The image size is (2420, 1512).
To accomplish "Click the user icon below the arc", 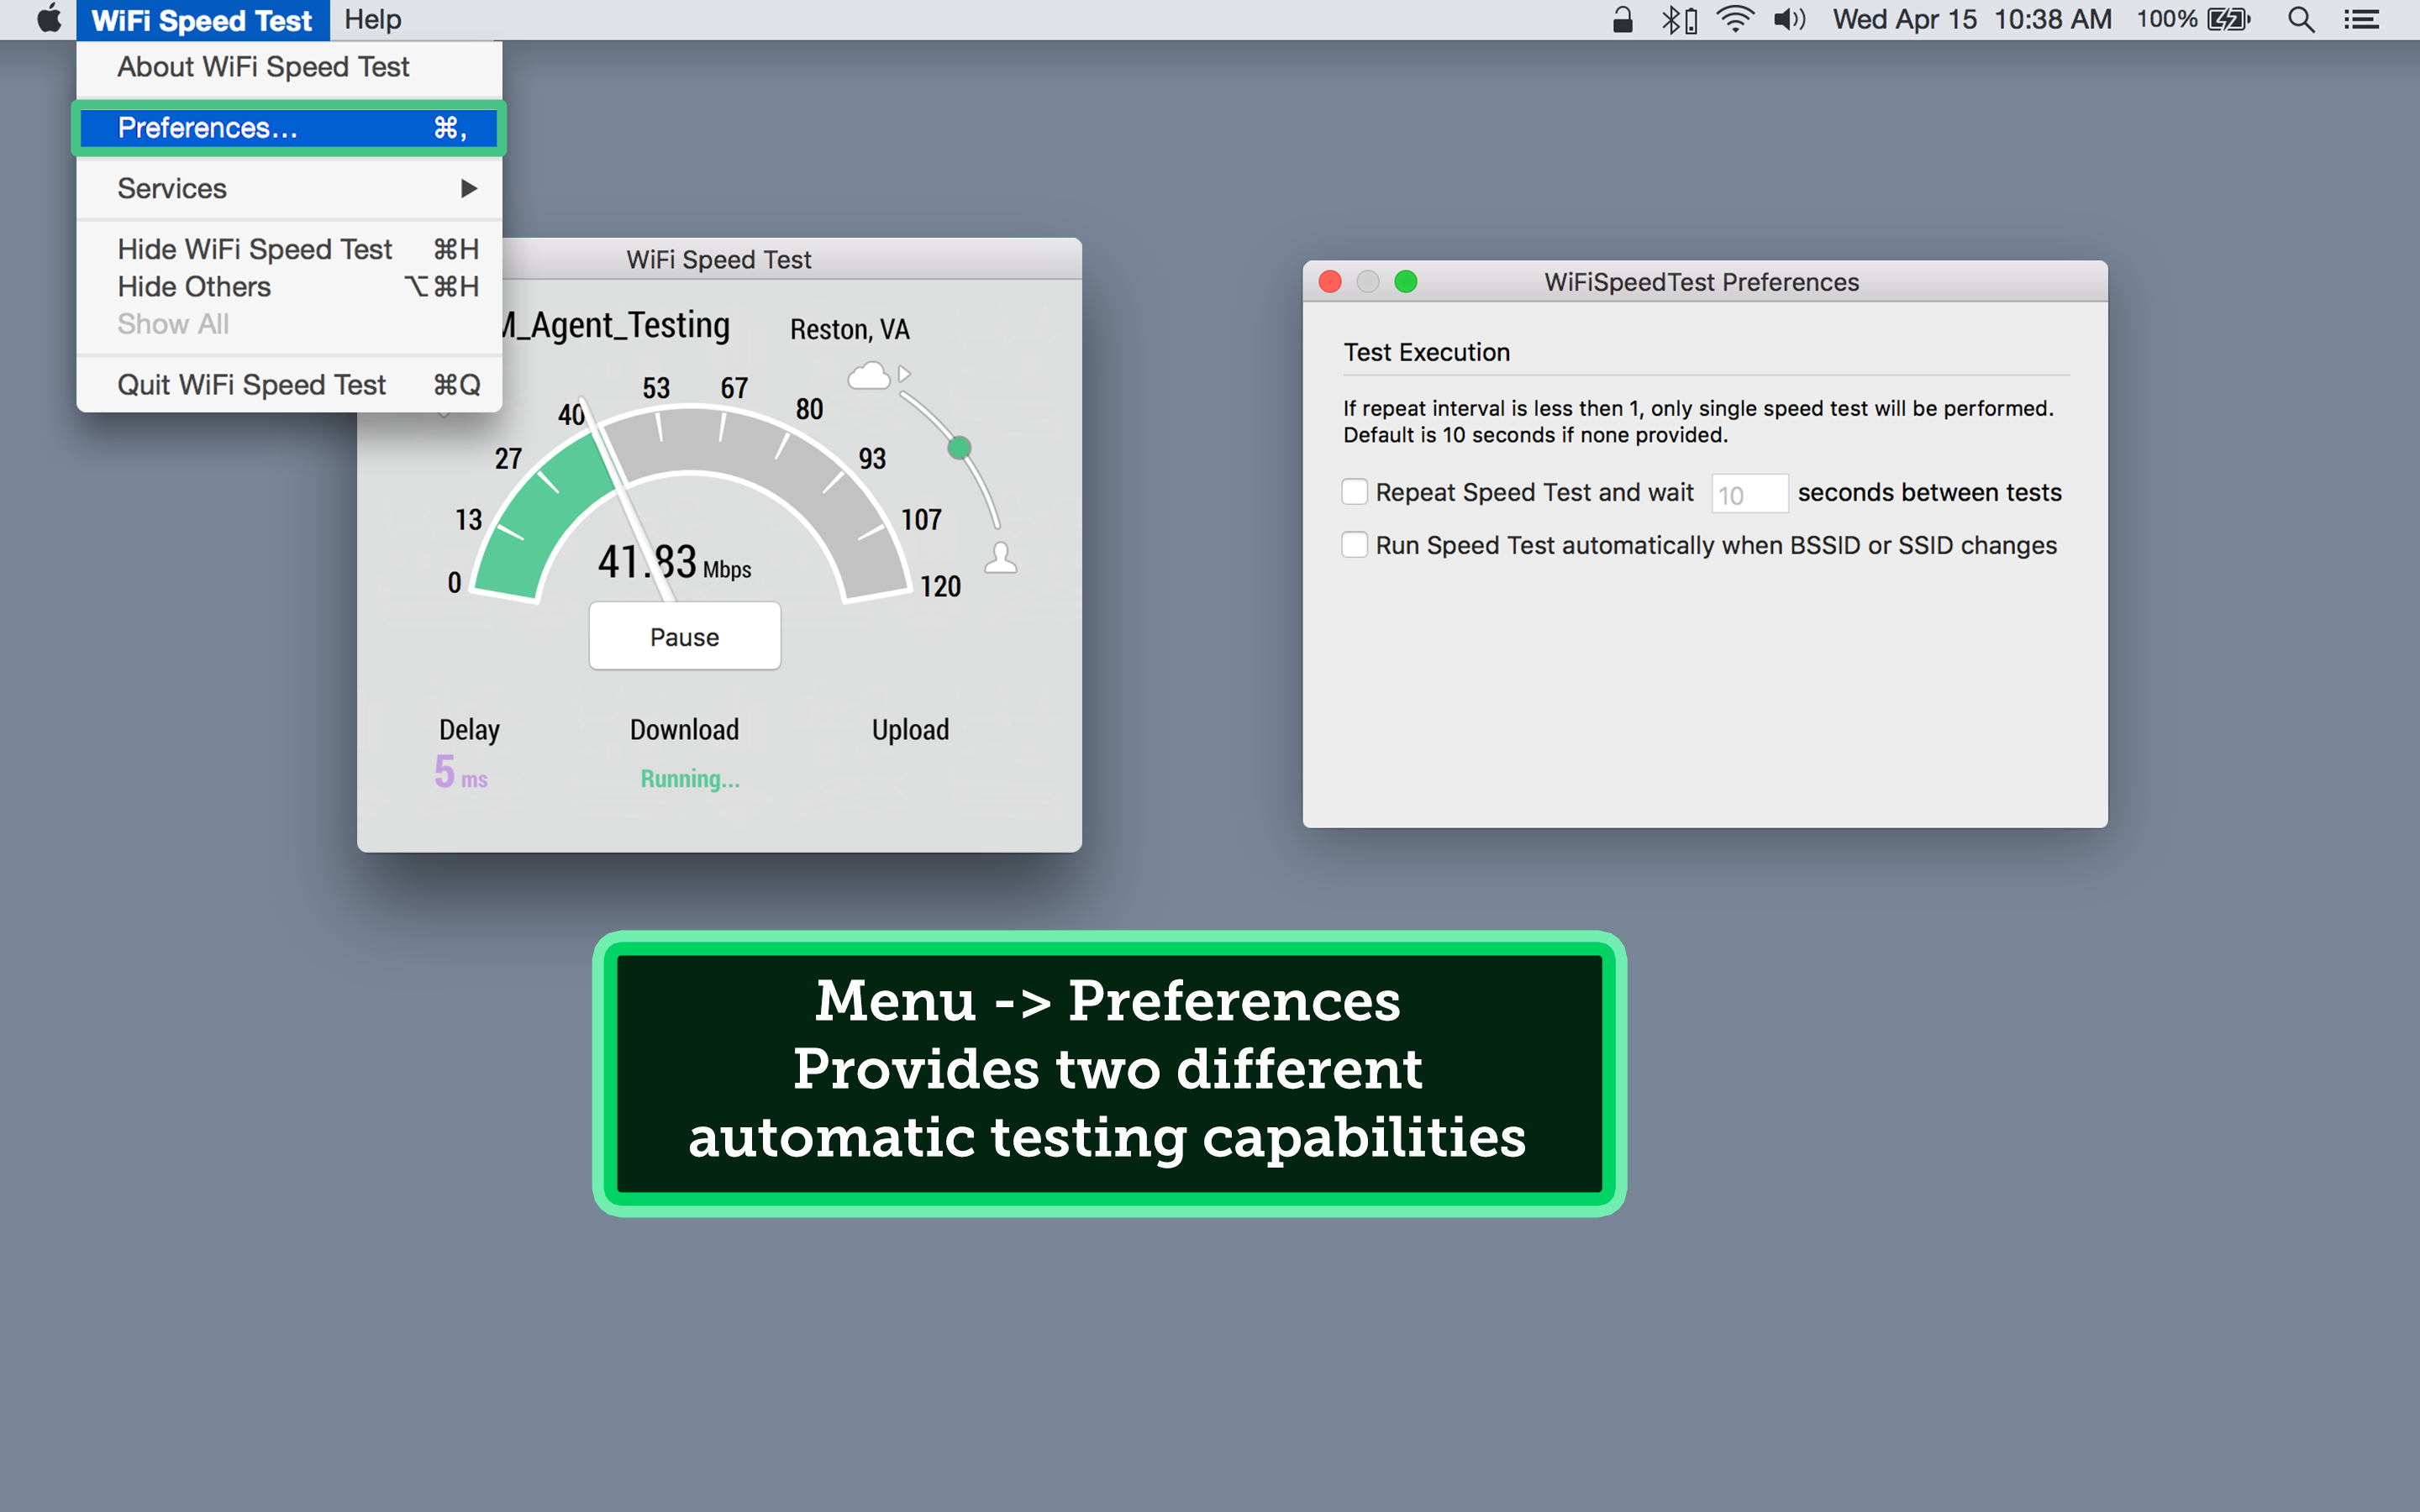I will point(1001,558).
